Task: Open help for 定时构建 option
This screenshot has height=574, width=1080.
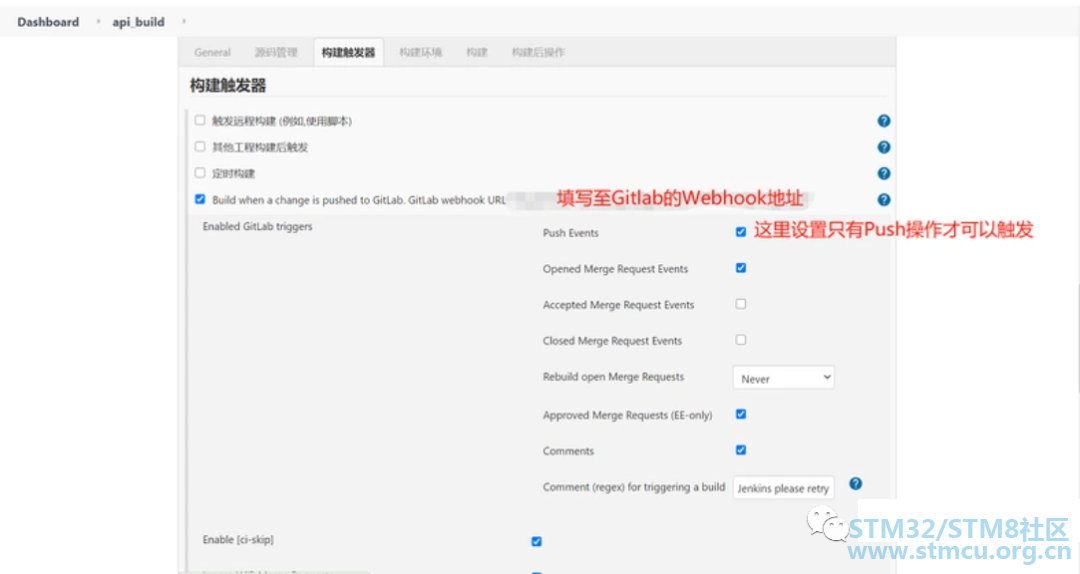Action: tap(884, 174)
